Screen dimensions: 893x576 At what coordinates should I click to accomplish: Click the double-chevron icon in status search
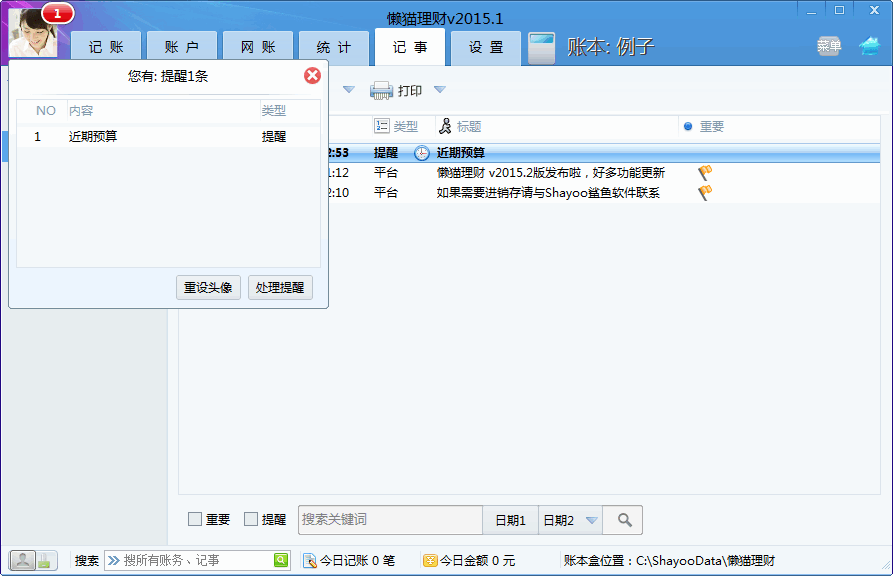point(114,561)
